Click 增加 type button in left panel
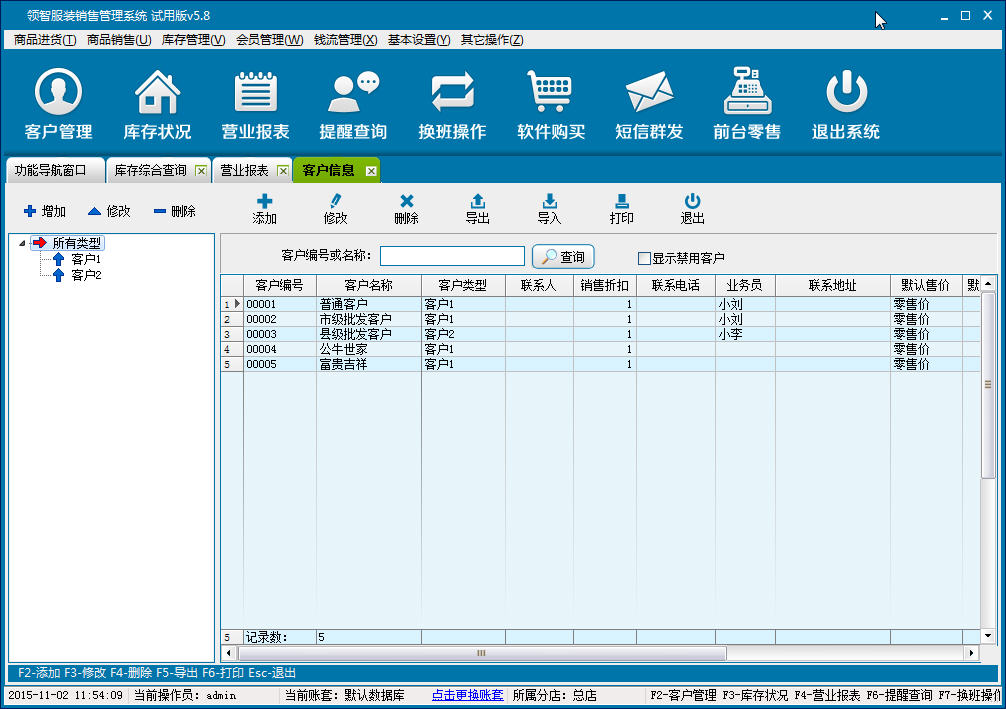Screen dimensions: 1006x709 tap(45, 211)
